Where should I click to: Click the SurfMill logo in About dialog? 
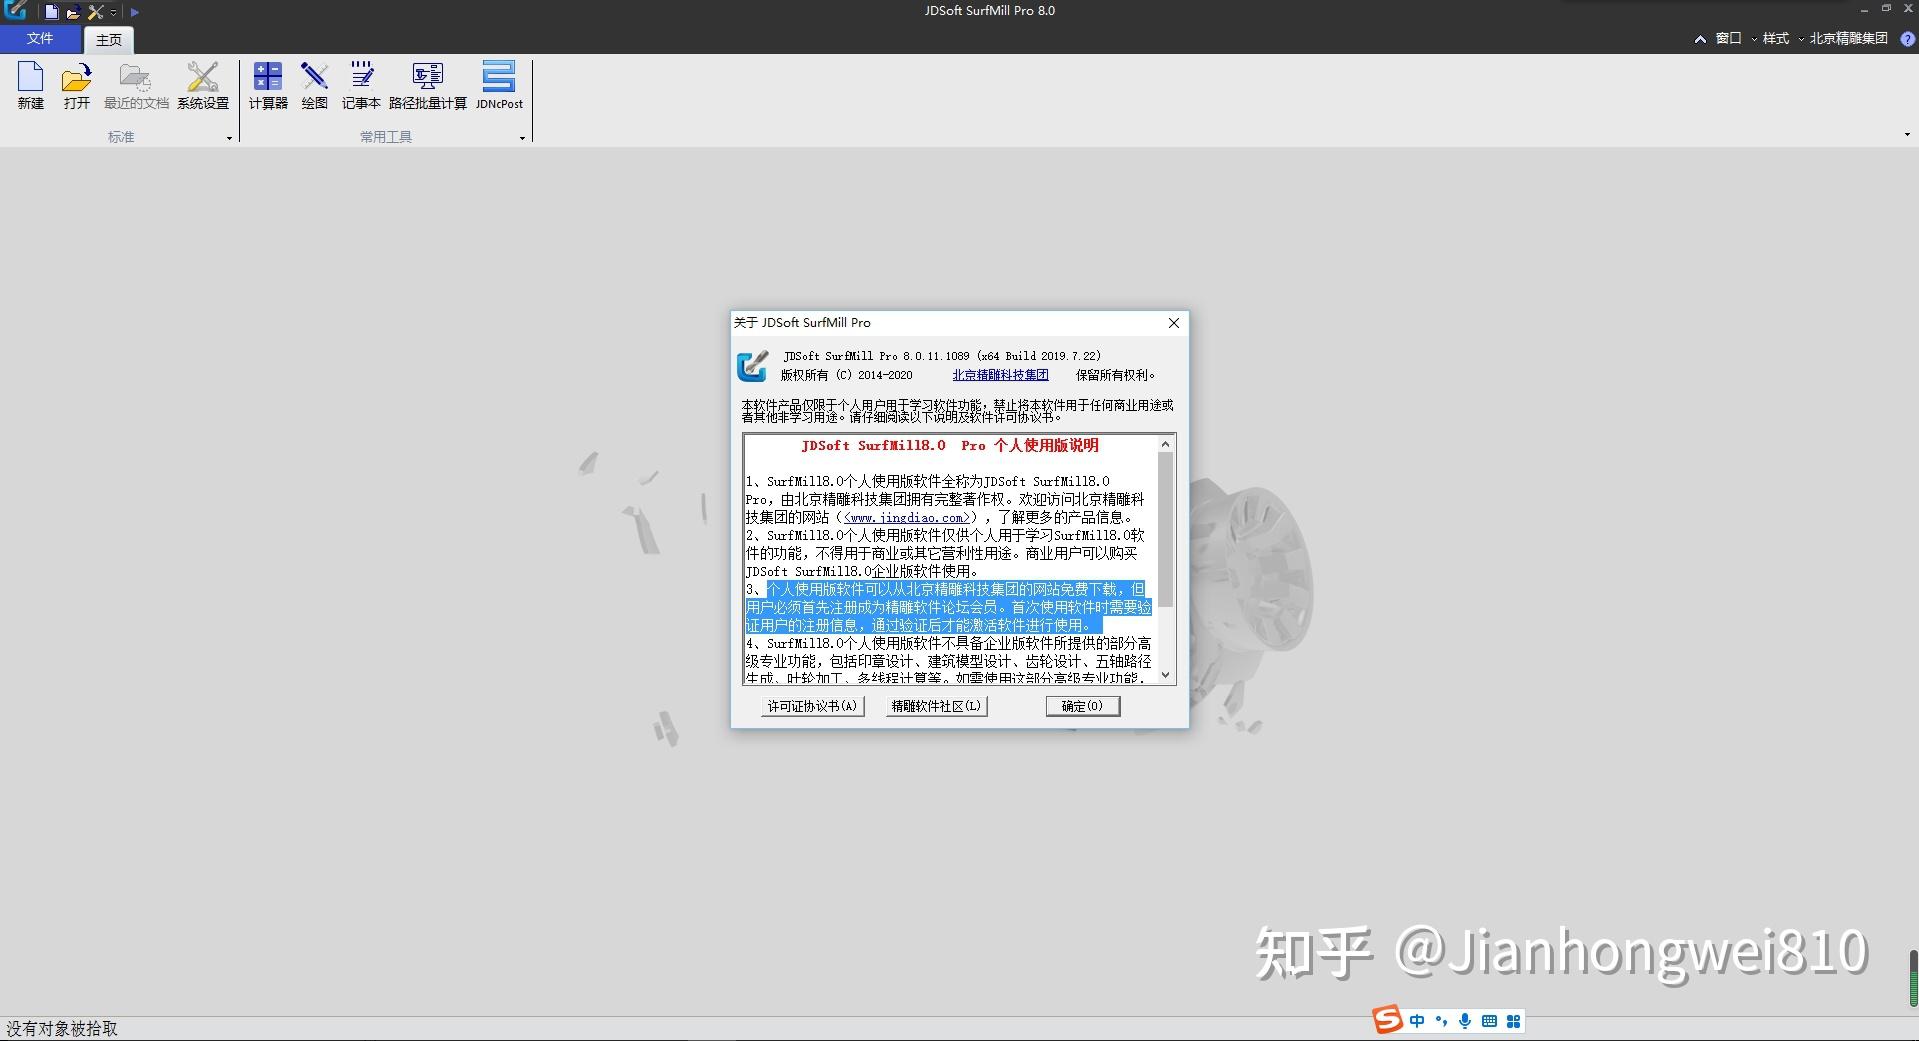752,366
